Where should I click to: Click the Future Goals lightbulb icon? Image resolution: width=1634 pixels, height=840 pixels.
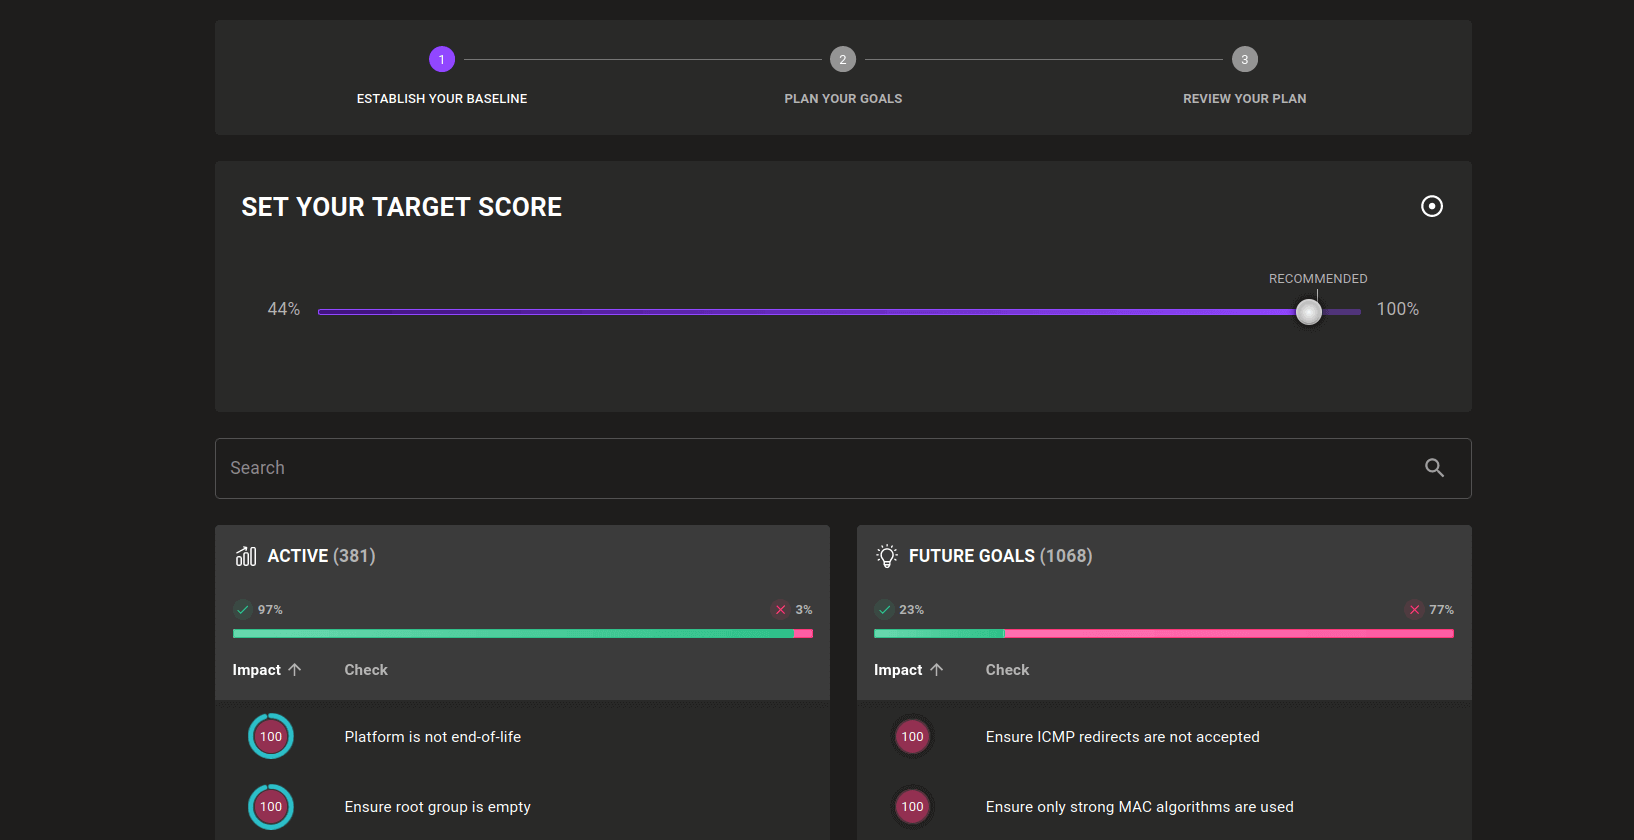coord(886,556)
